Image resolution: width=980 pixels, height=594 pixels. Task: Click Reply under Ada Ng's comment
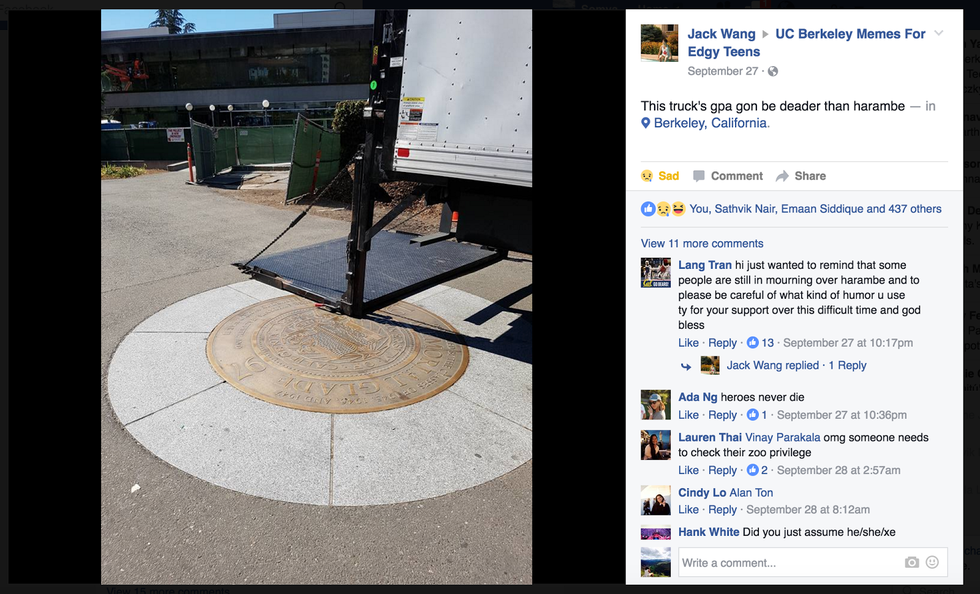point(722,415)
